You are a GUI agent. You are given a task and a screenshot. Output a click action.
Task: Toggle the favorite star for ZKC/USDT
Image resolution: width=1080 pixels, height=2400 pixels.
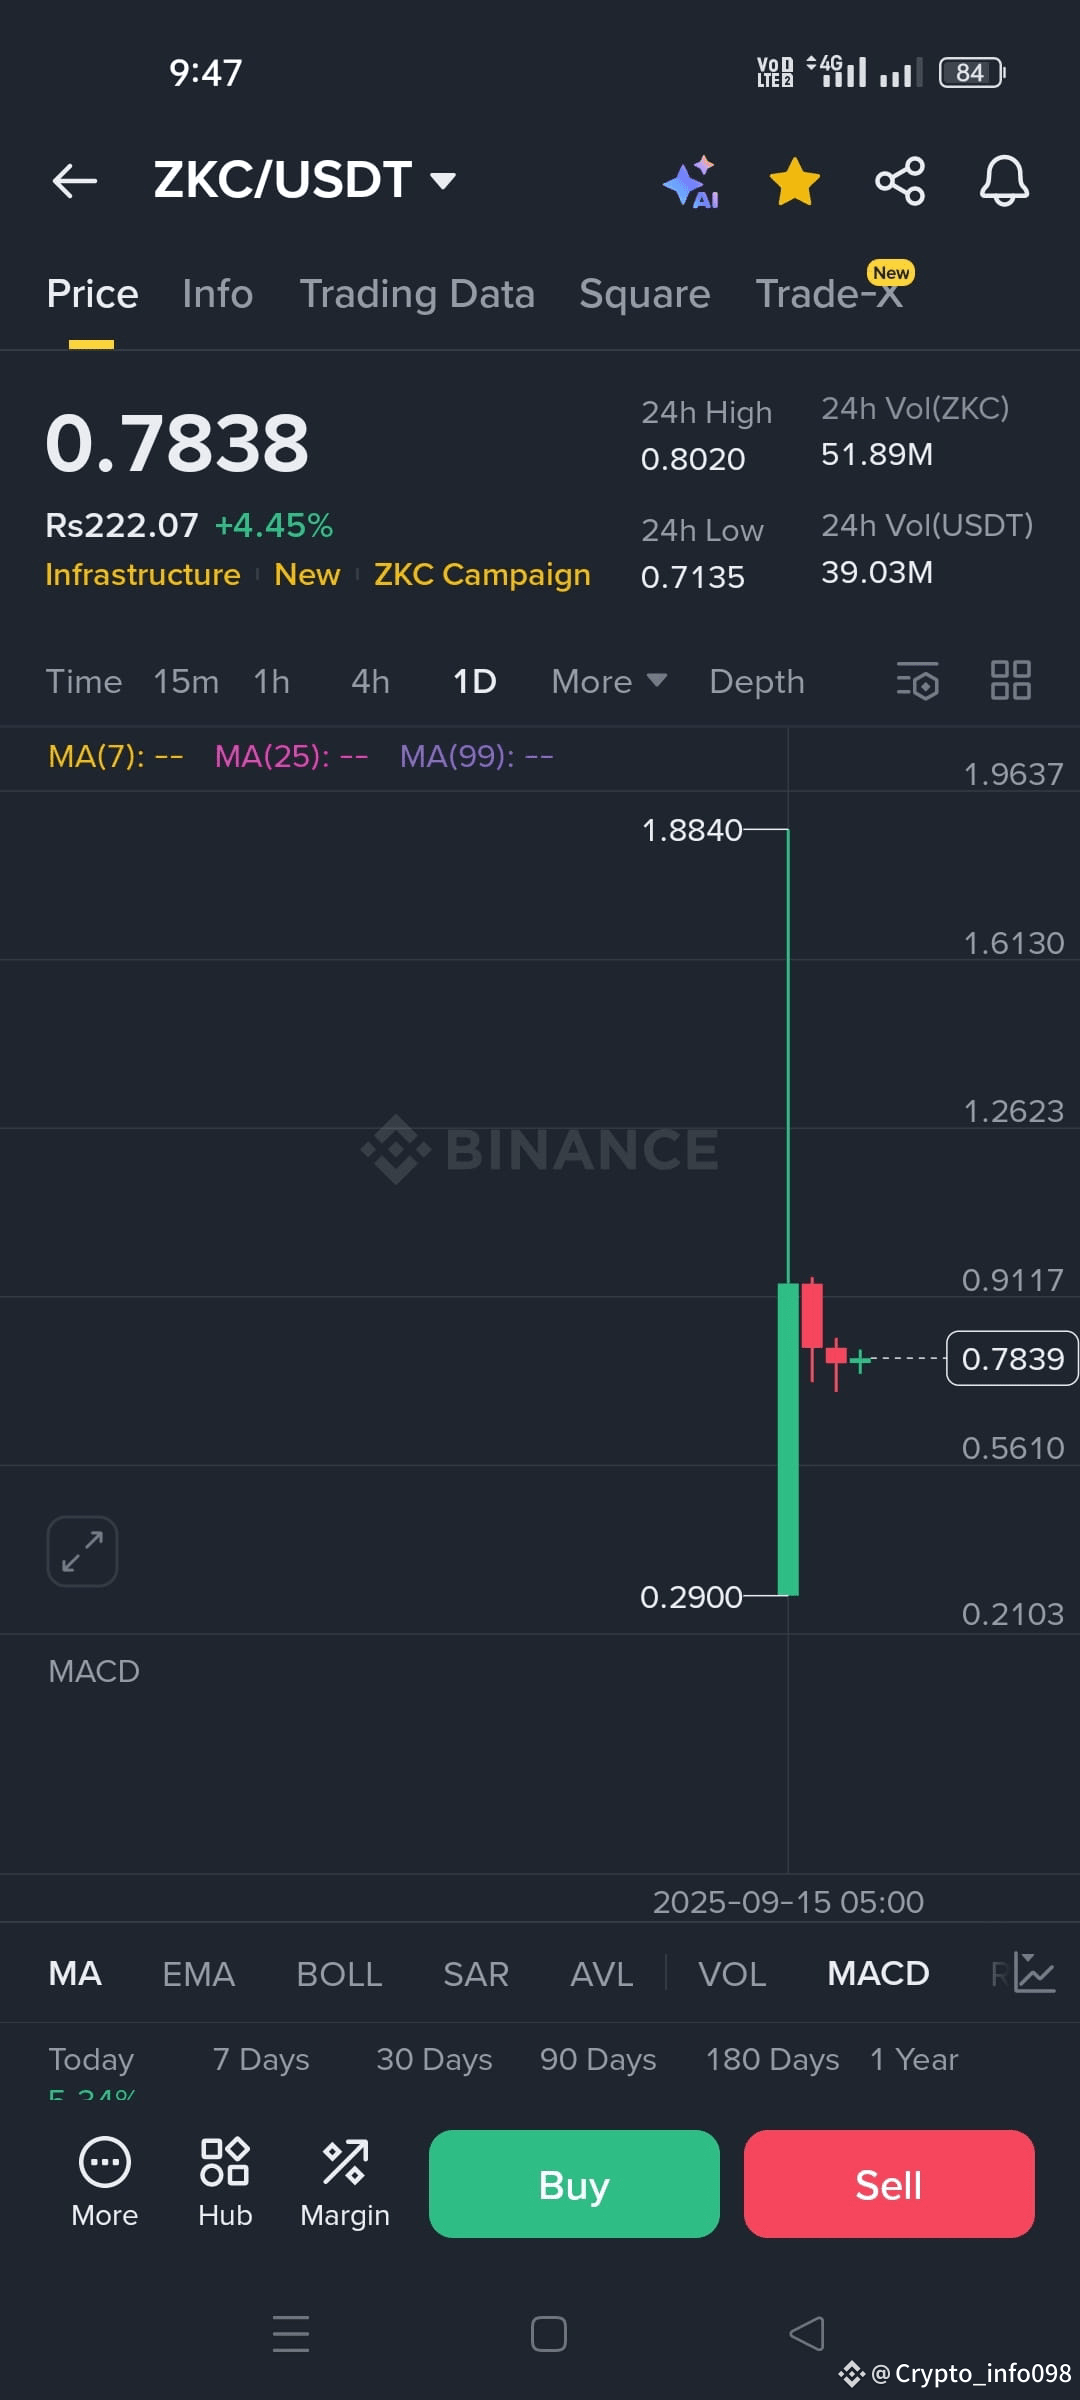pyautogui.click(x=795, y=181)
